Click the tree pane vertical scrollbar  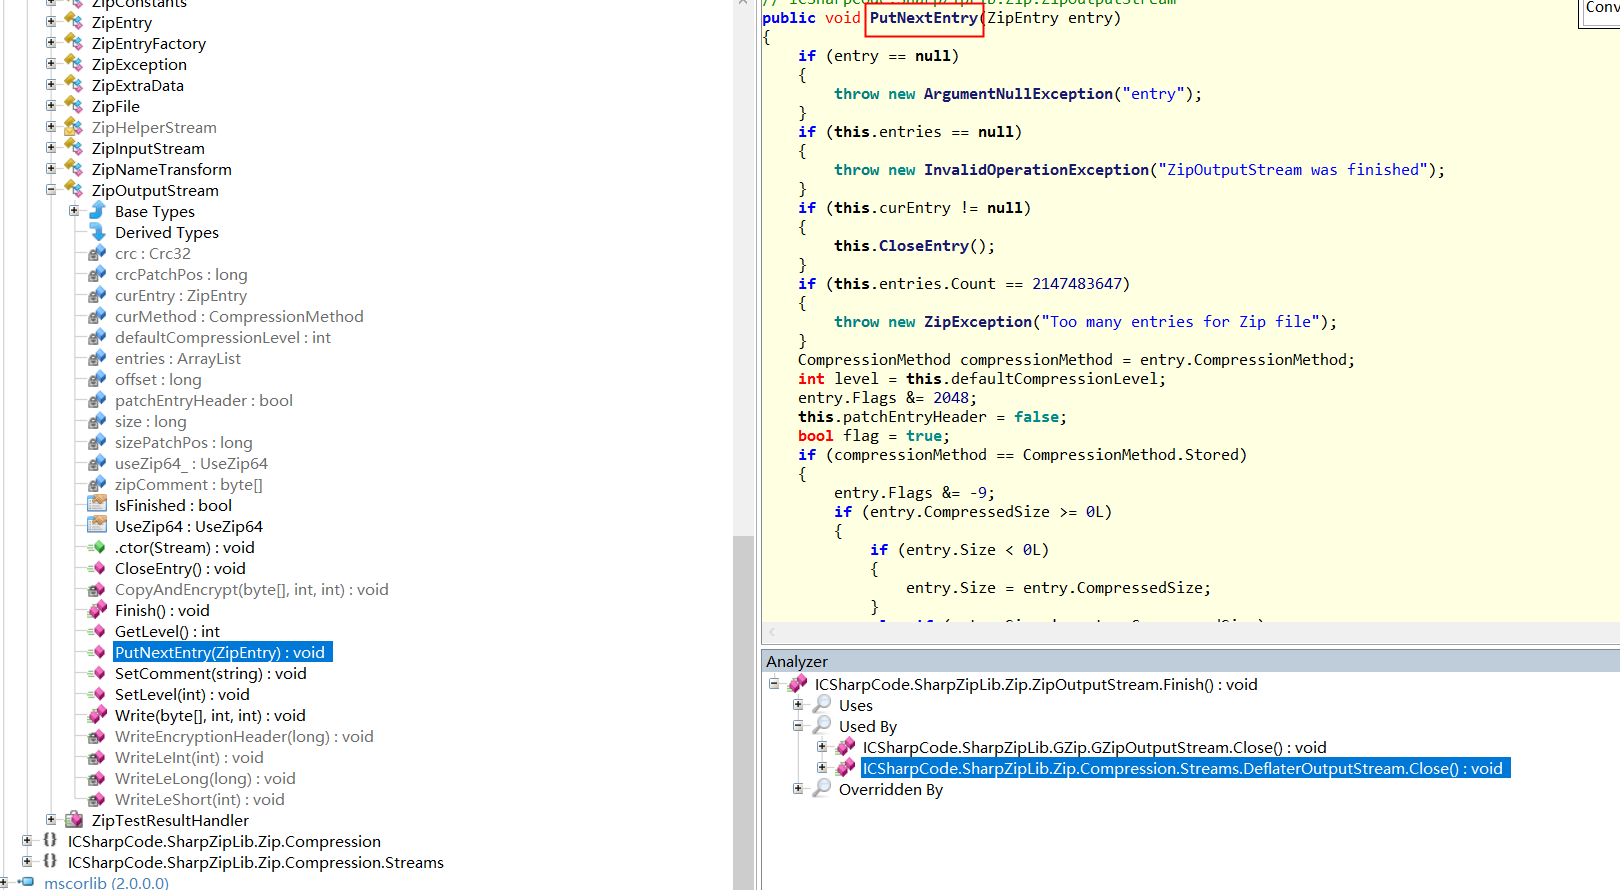tap(743, 713)
